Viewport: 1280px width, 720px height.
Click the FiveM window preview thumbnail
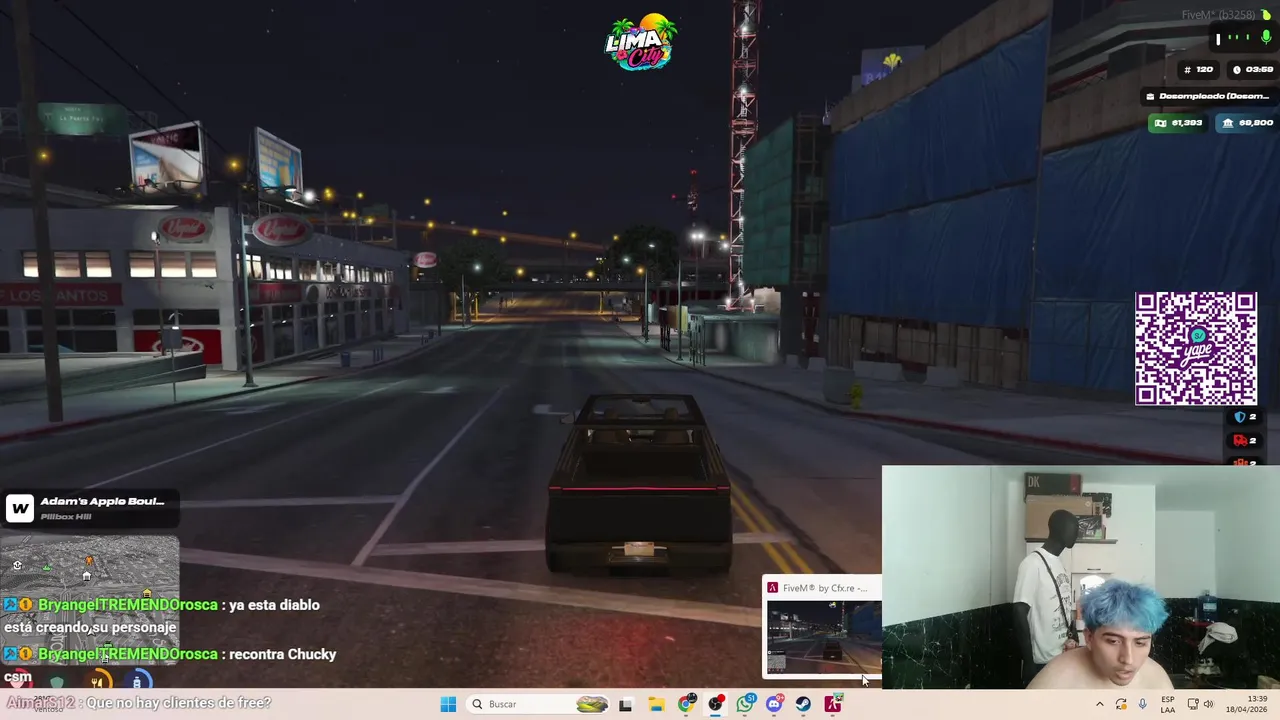(824, 636)
